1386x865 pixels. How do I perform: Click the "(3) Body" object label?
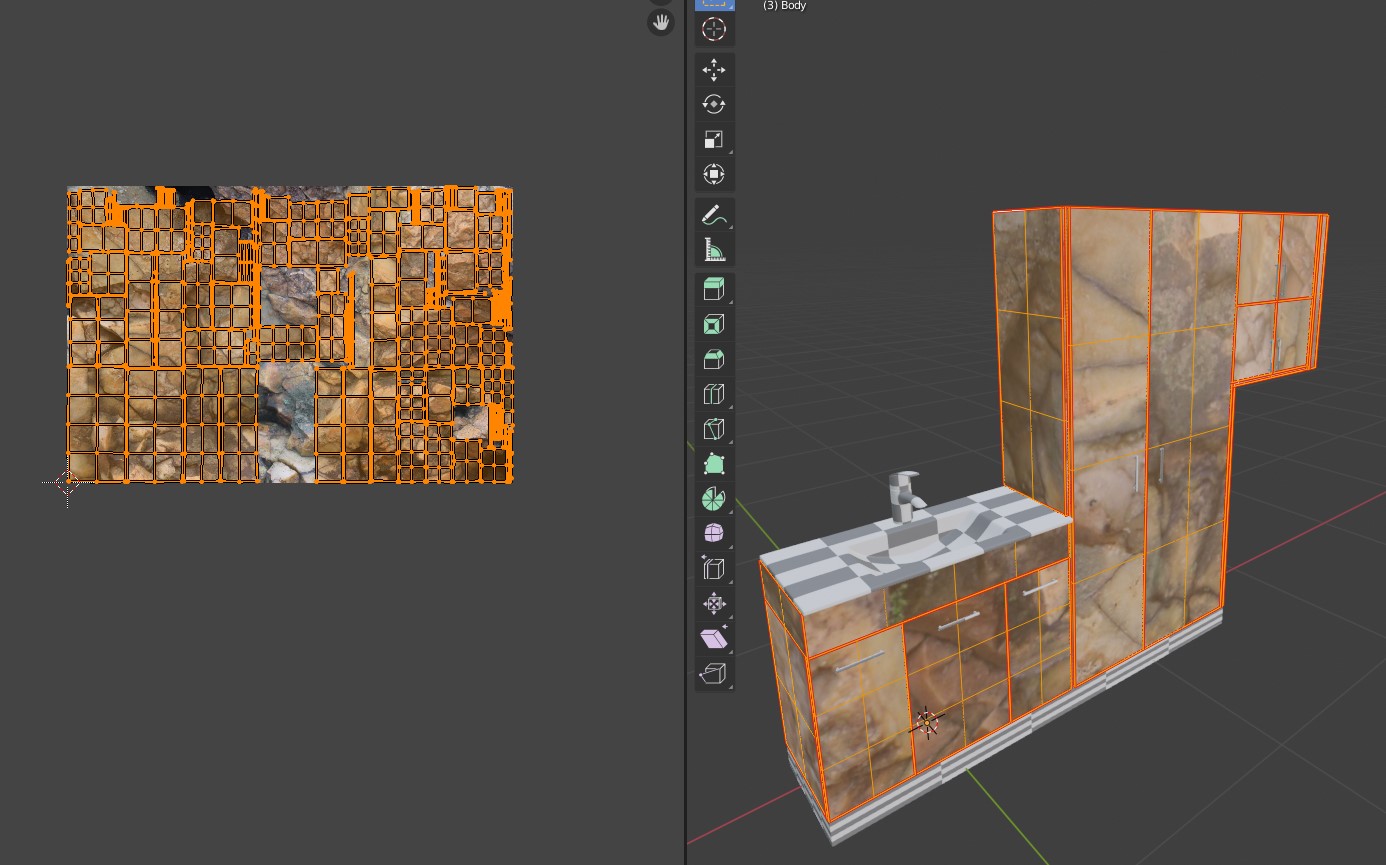[784, 6]
